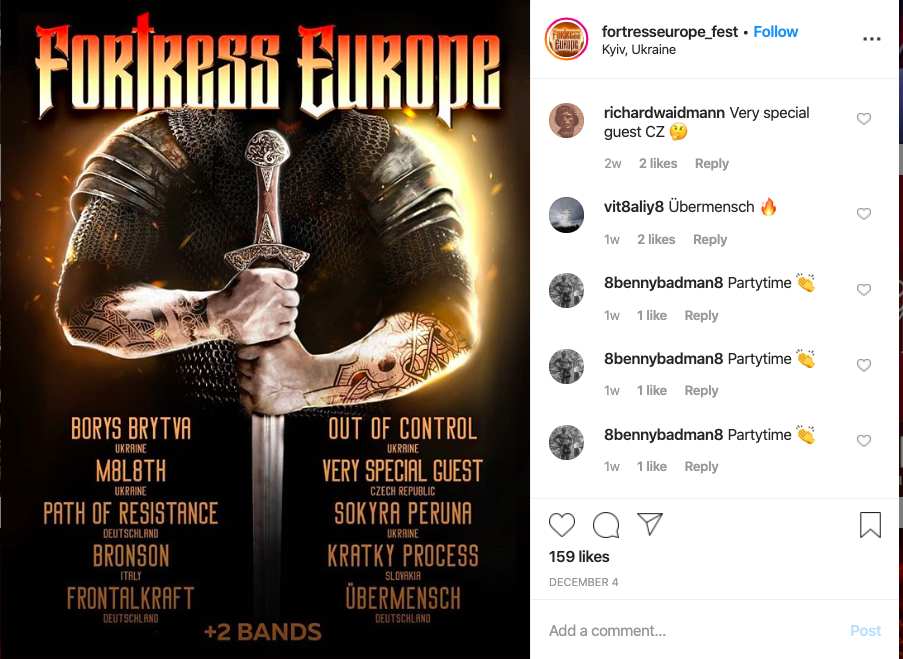Click the Add a comment field

pos(691,631)
